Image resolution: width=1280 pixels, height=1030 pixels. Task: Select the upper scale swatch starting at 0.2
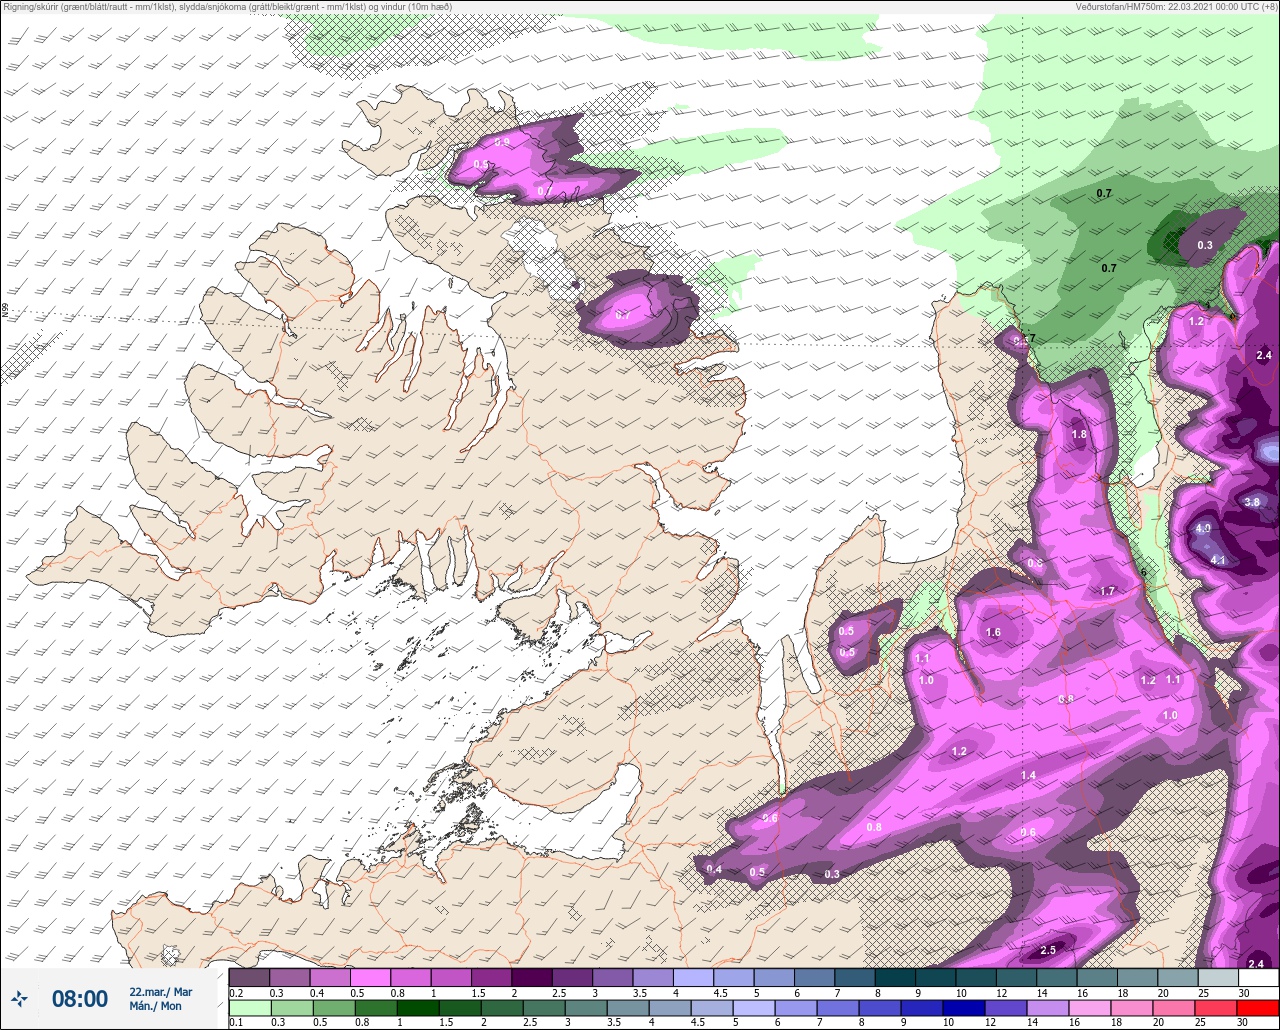tap(249, 977)
